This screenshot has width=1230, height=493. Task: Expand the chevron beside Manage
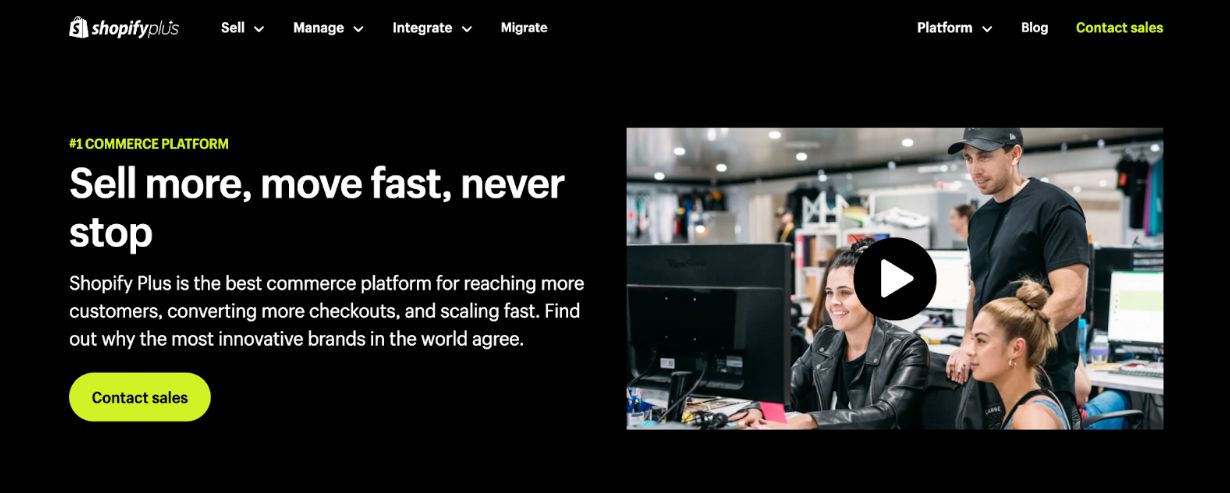click(x=358, y=29)
